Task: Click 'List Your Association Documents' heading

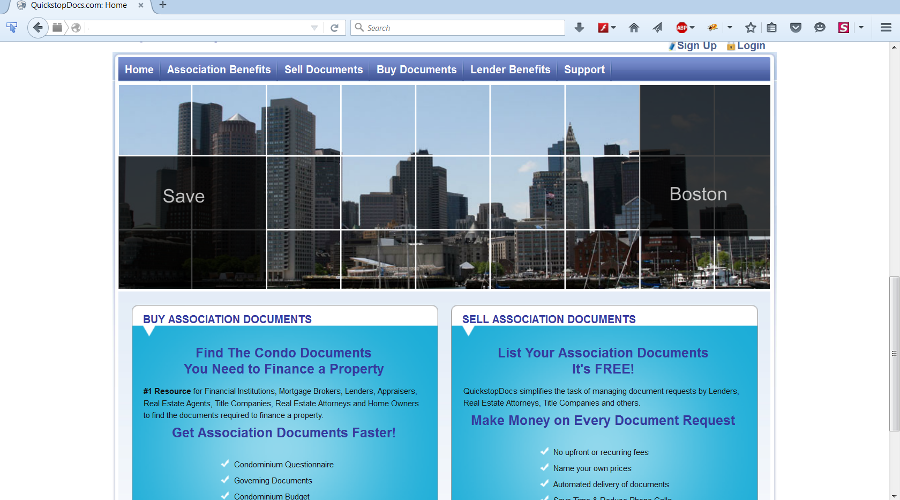Action: [603, 353]
